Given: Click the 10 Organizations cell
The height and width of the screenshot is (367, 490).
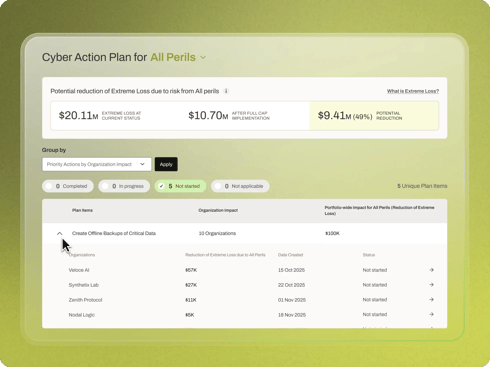Looking at the screenshot, I should pos(217,233).
